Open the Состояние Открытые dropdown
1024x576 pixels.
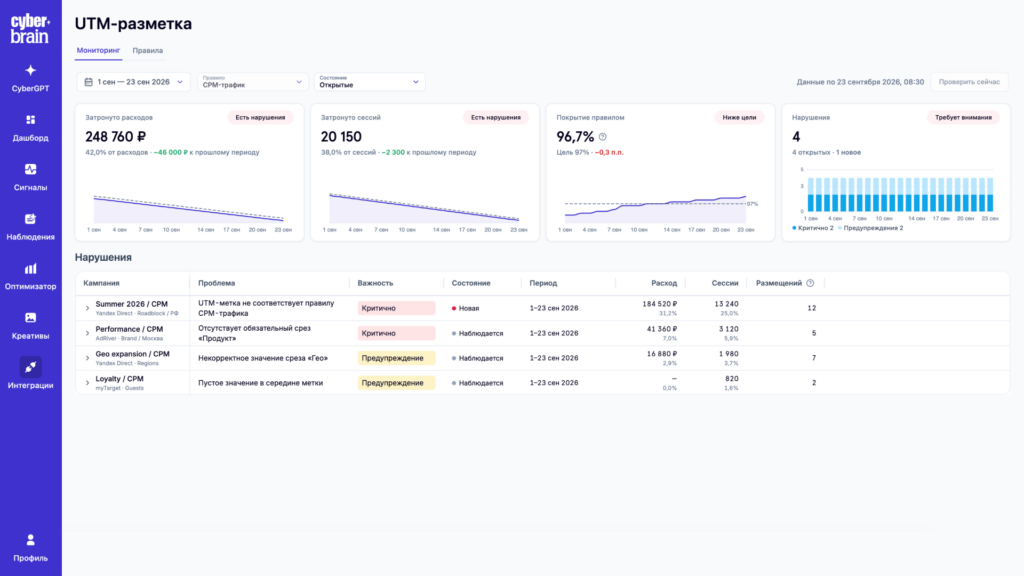click(x=370, y=82)
